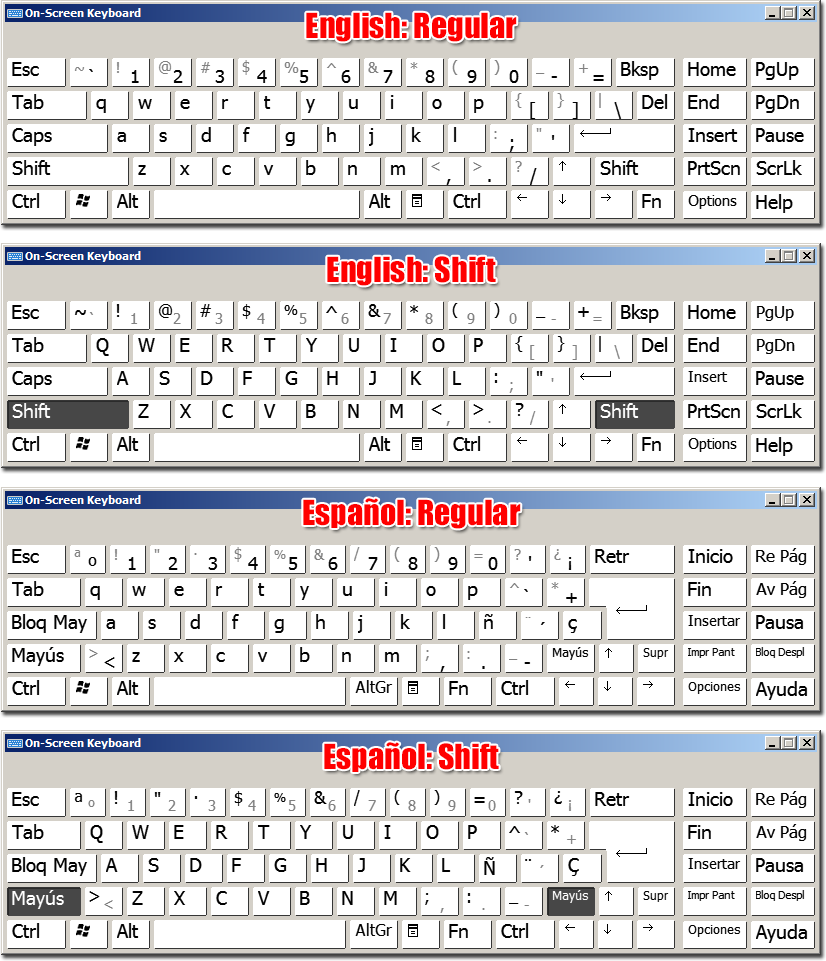This screenshot has width=826, height=961.
Task: Open Options on the English Regular keyboard
Action: tap(713, 201)
